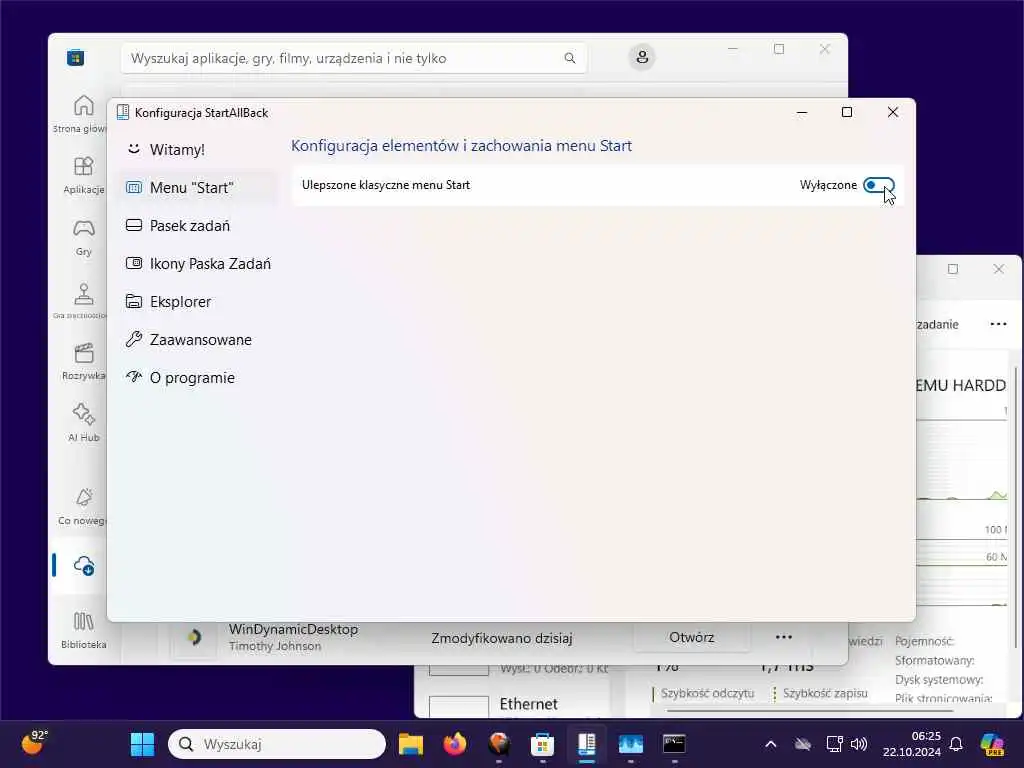Image resolution: width=1024 pixels, height=768 pixels.
Task: Open Microsoft Store from taskbar
Action: [x=542, y=744]
